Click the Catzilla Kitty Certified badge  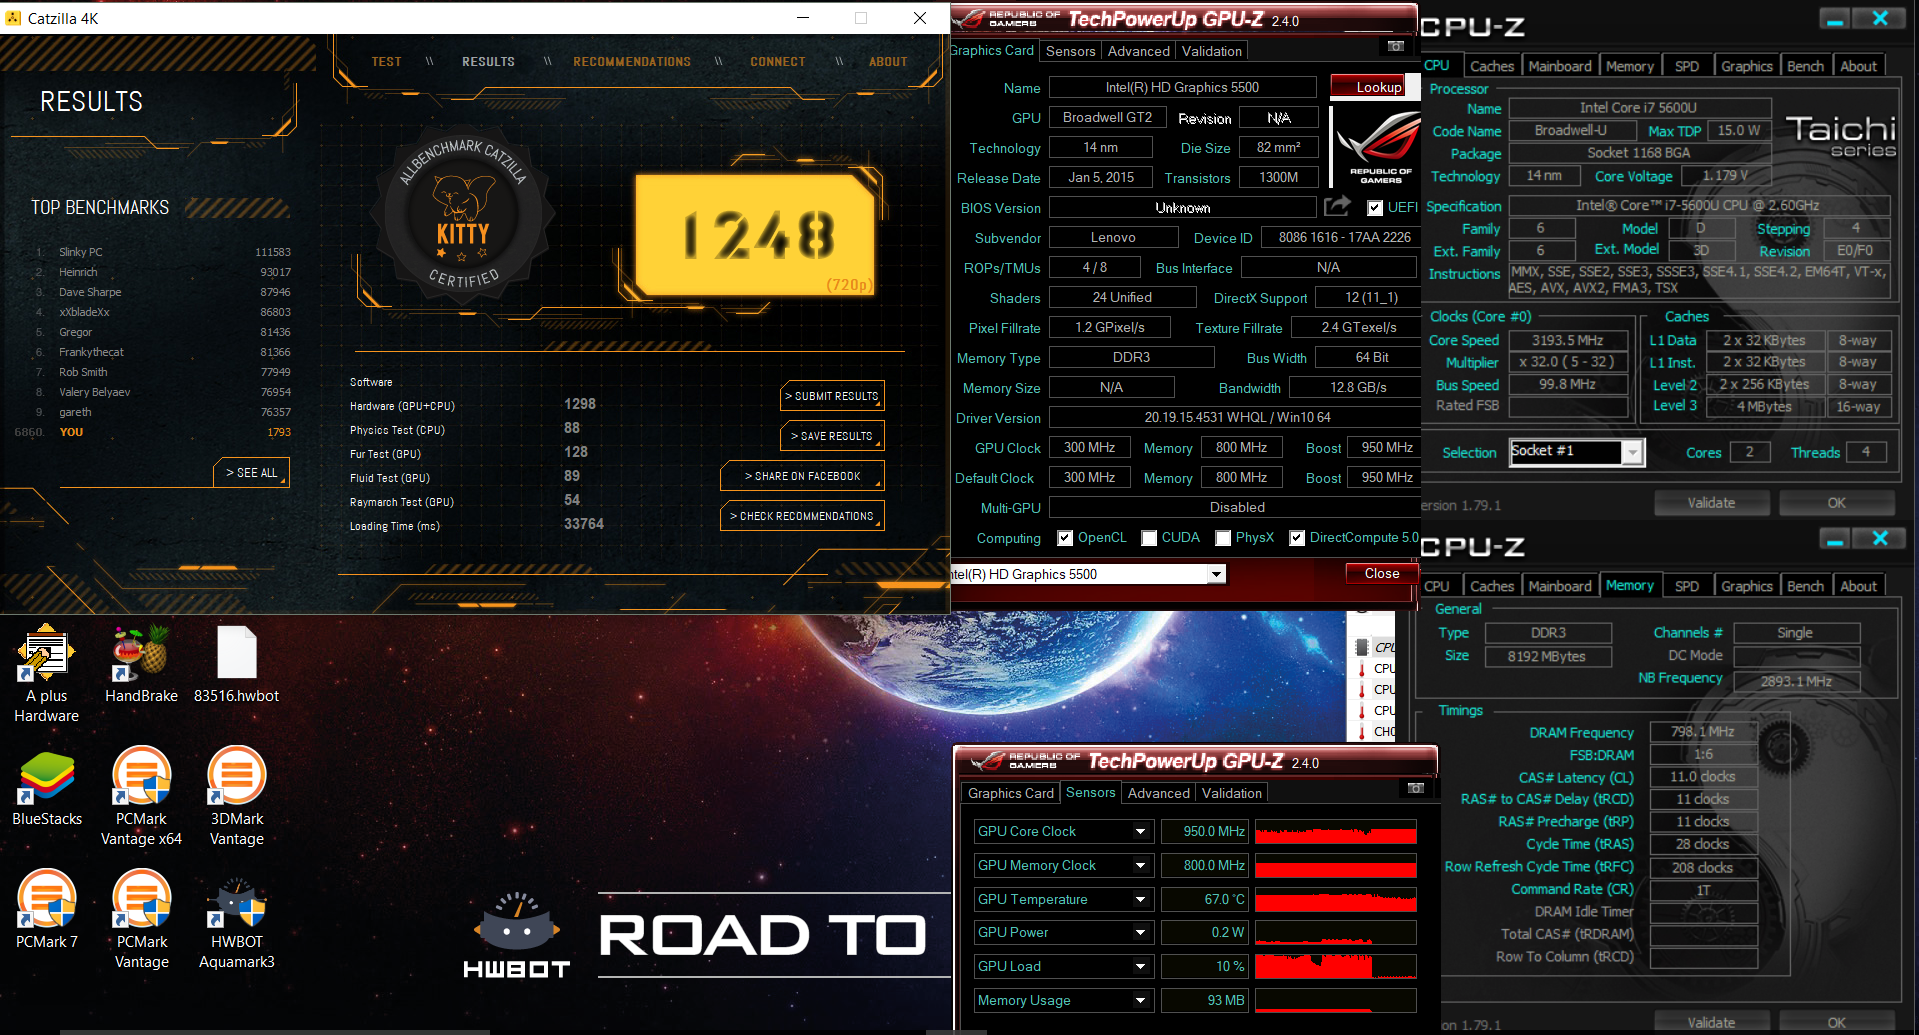click(x=462, y=215)
